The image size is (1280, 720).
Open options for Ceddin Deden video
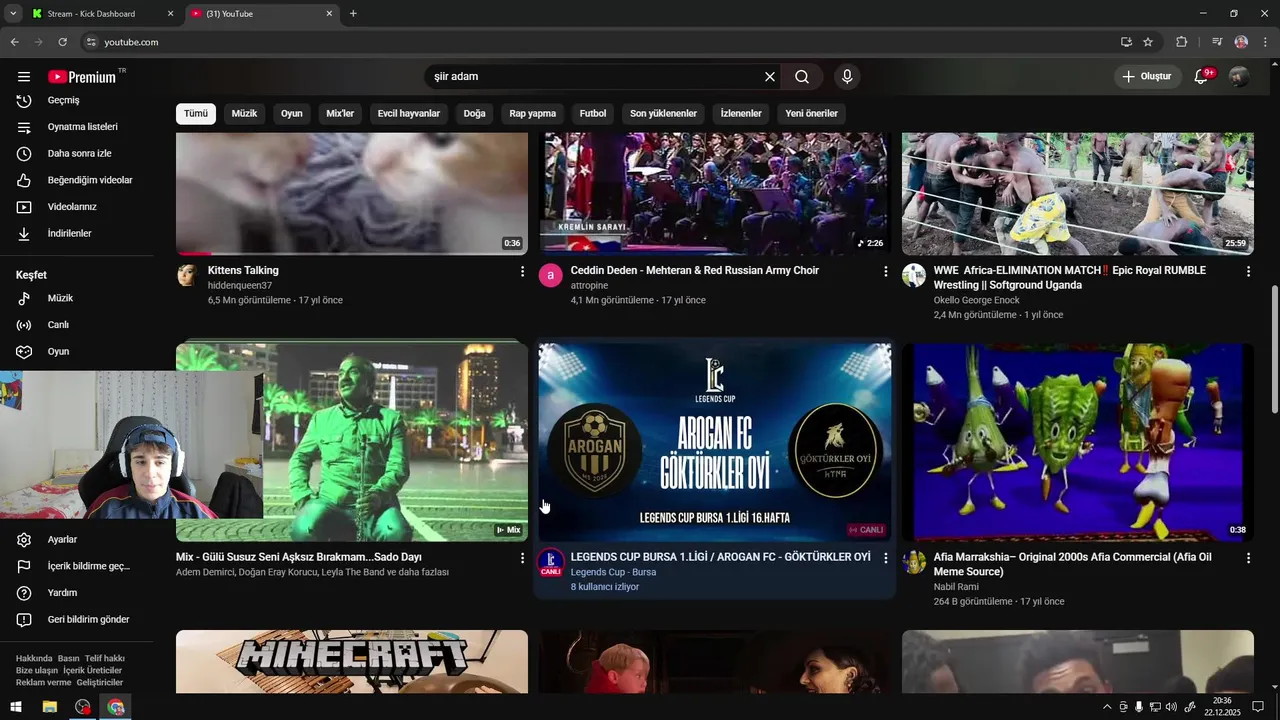click(x=885, y=271)
